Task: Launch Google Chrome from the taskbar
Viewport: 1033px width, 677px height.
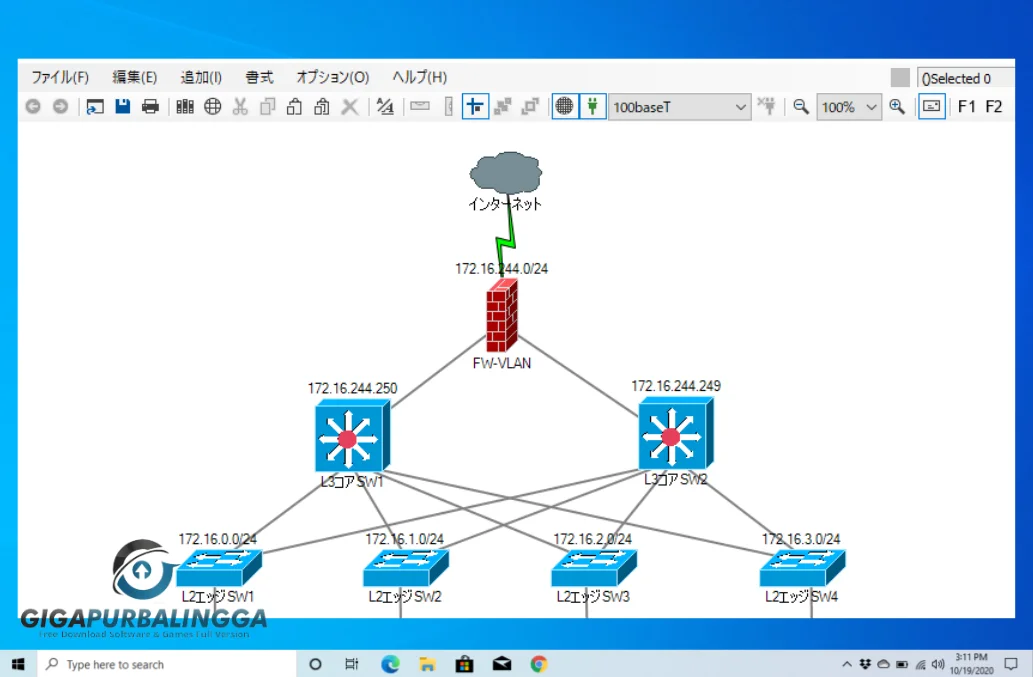Action: 539,664
